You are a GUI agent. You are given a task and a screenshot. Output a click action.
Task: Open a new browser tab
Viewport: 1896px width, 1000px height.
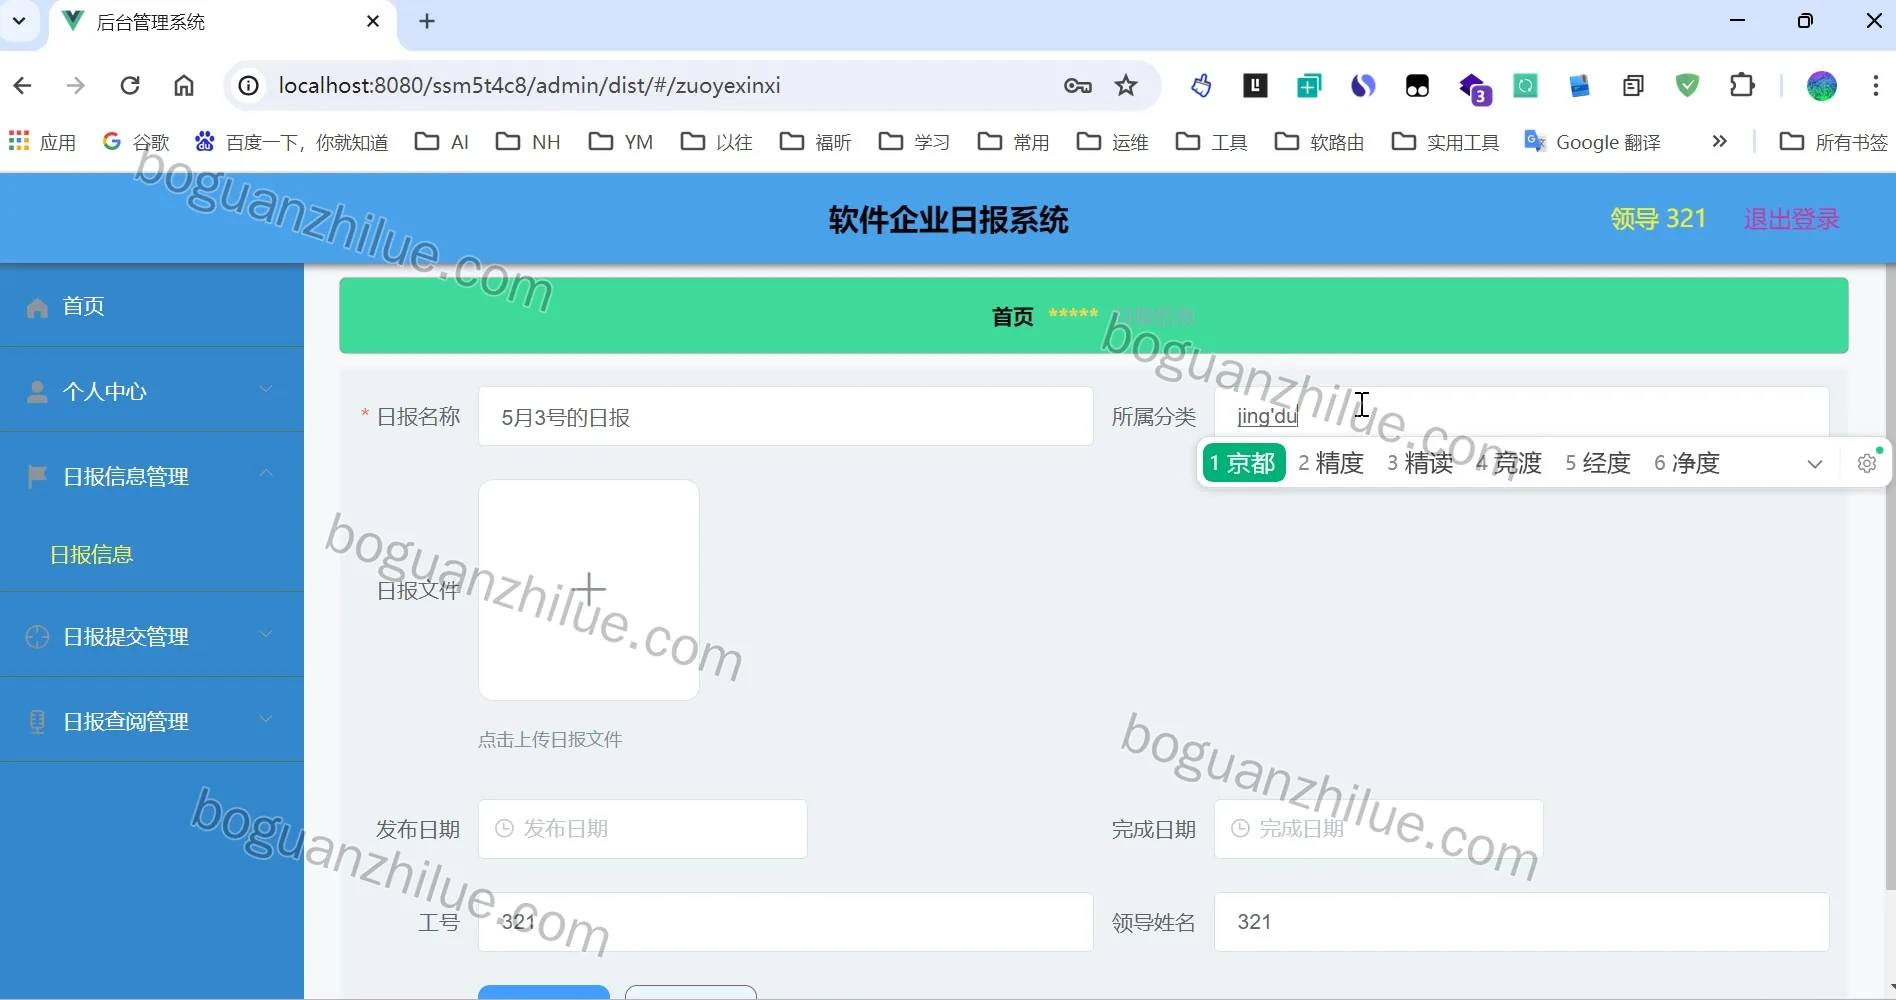click(427, 21)
